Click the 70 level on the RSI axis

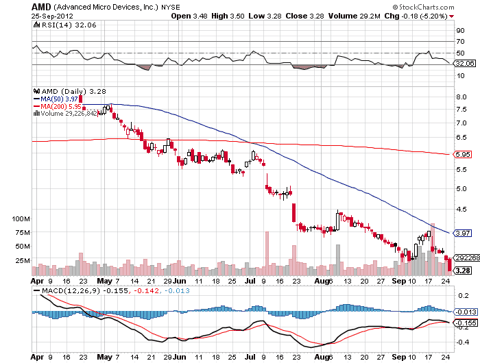point(461,42)
